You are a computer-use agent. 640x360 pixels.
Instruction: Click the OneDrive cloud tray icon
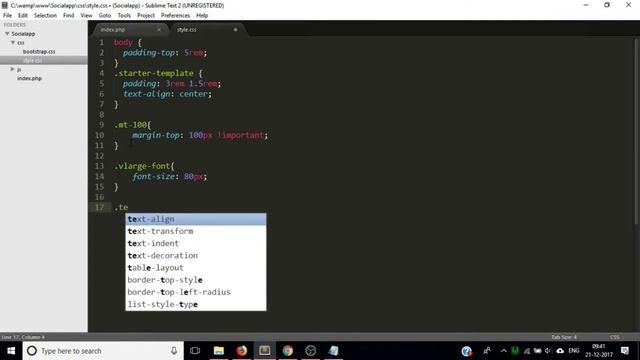click(560, 351)
